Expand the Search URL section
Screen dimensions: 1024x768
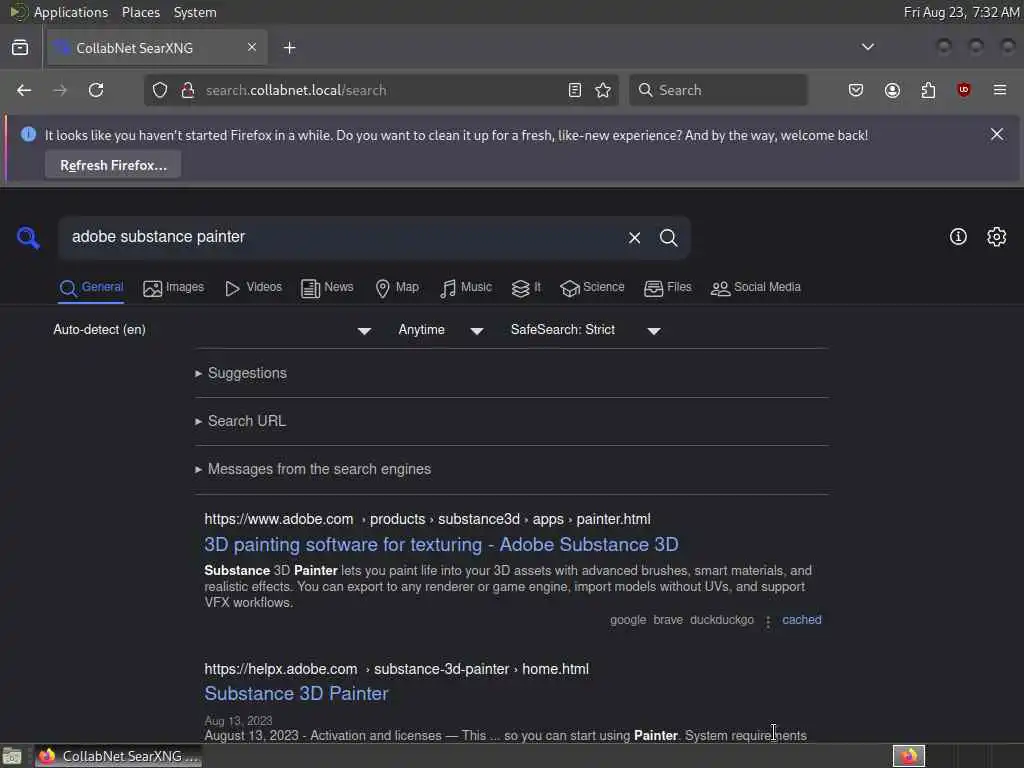tap(240, 421)
